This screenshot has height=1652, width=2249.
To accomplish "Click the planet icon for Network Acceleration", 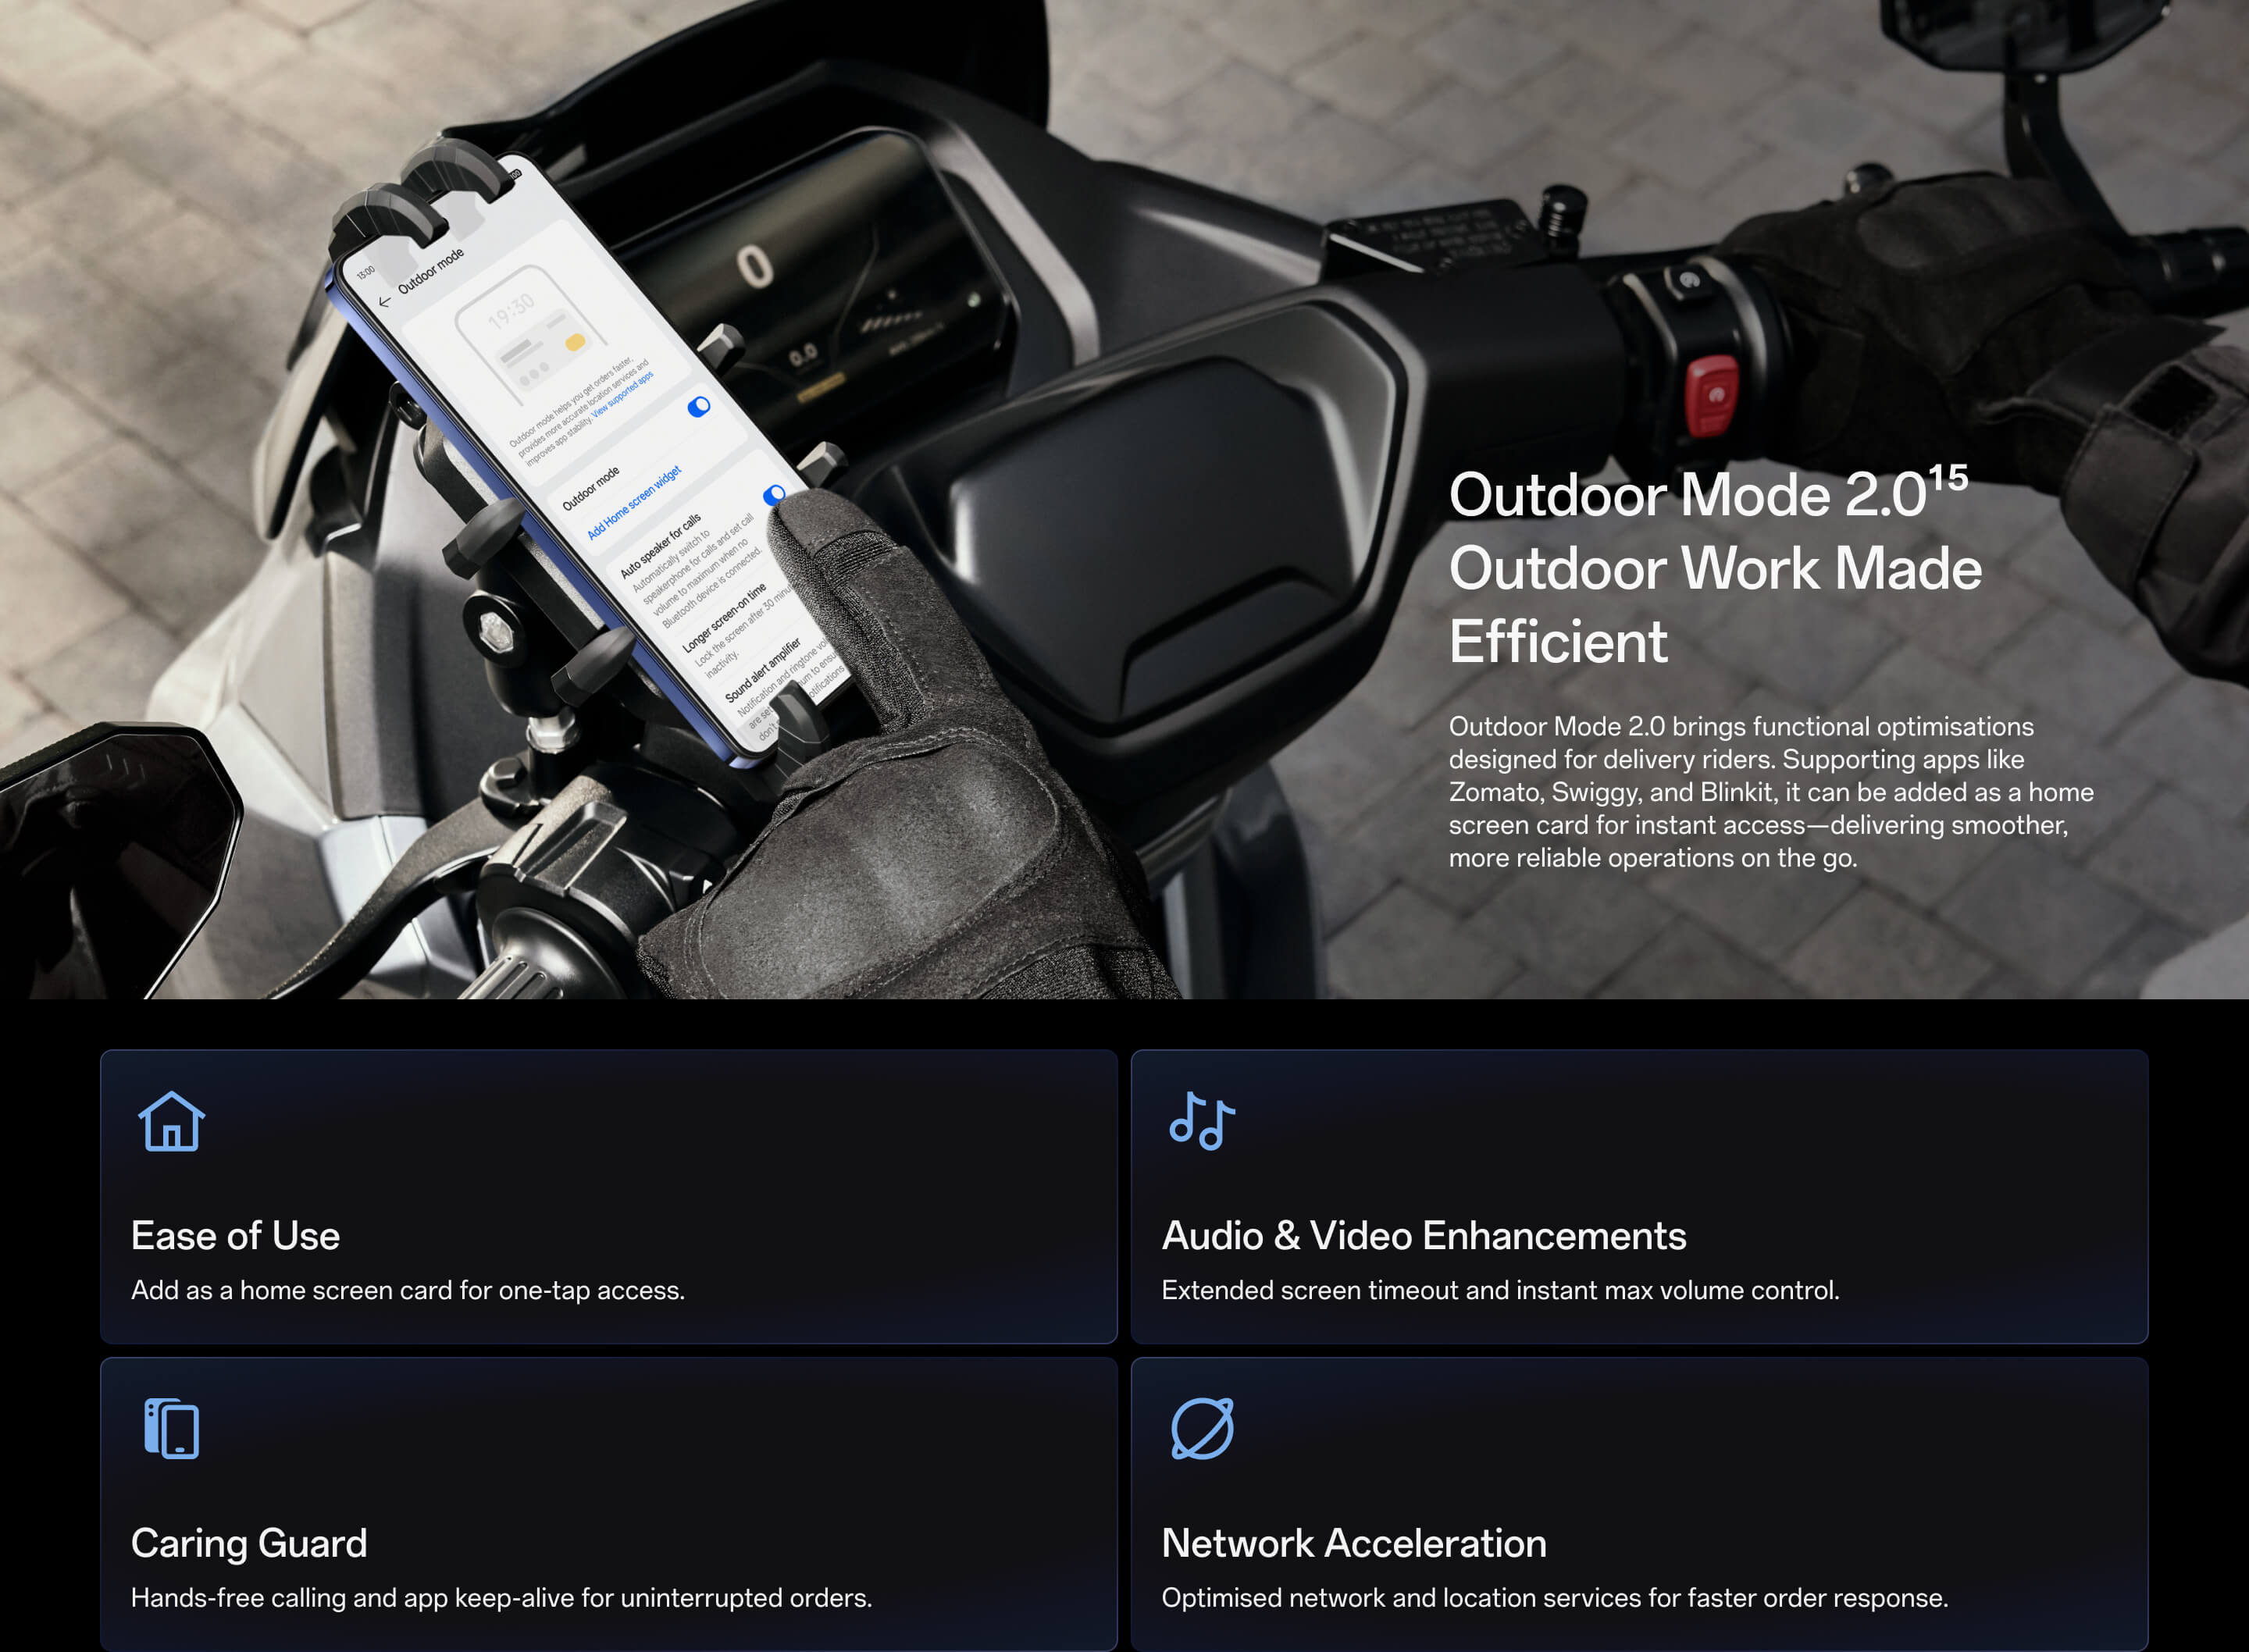I will tap(1202, 1428).
